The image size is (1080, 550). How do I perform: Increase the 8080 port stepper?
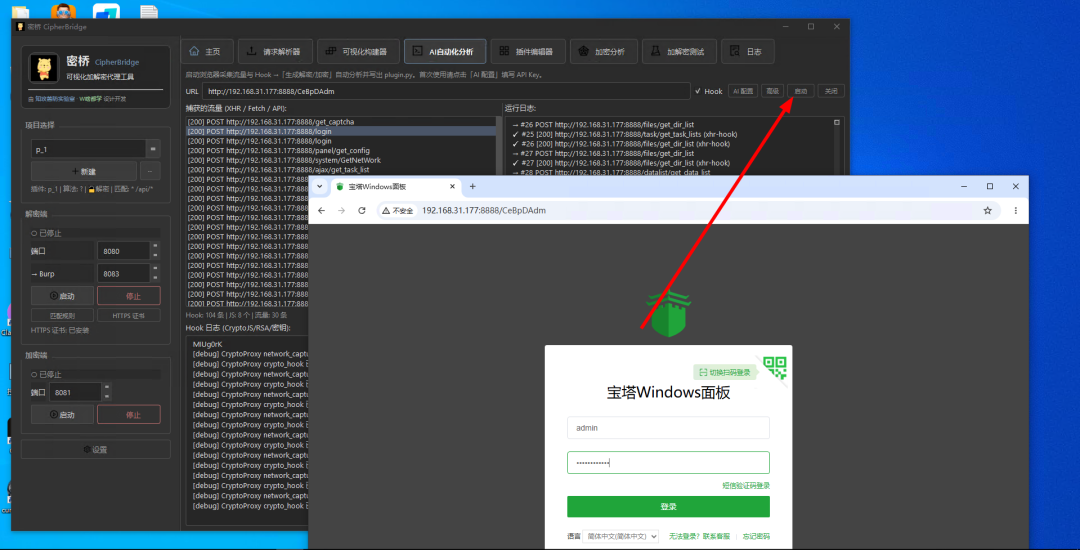(x=155, y=247)
